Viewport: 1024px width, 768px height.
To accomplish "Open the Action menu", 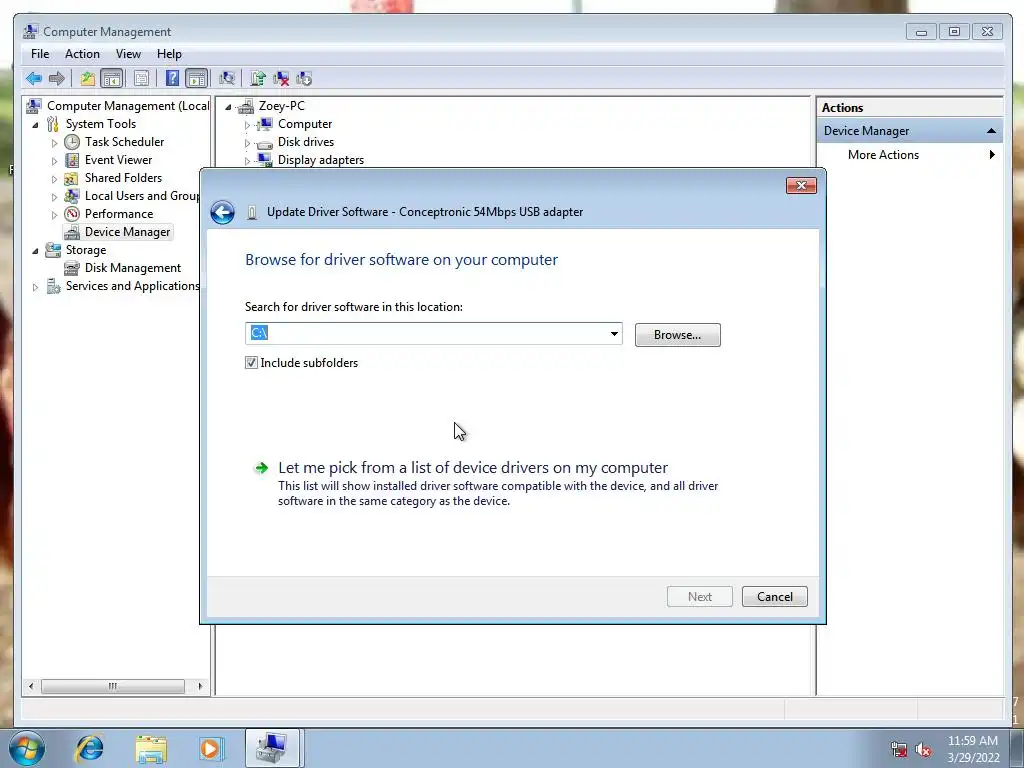I will pos(82,54).
